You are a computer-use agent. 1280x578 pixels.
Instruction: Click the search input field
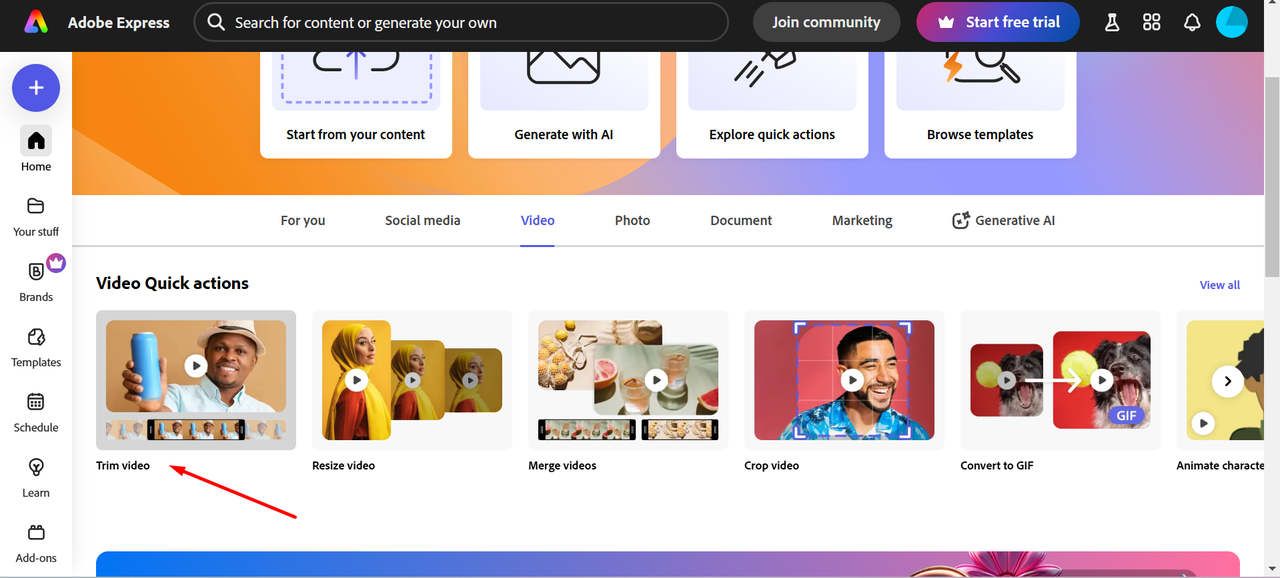pos(461,22)
